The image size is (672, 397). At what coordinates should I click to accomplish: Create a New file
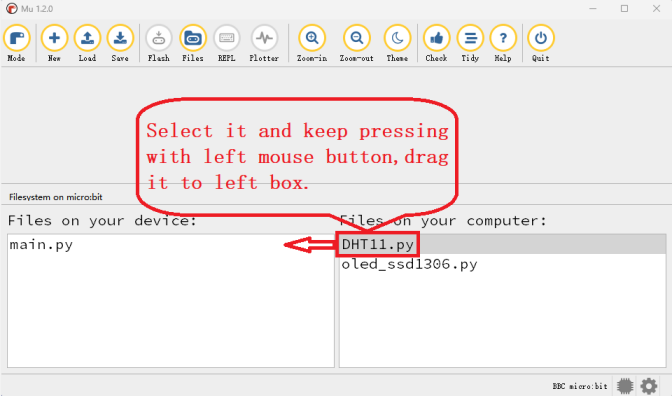54,43
